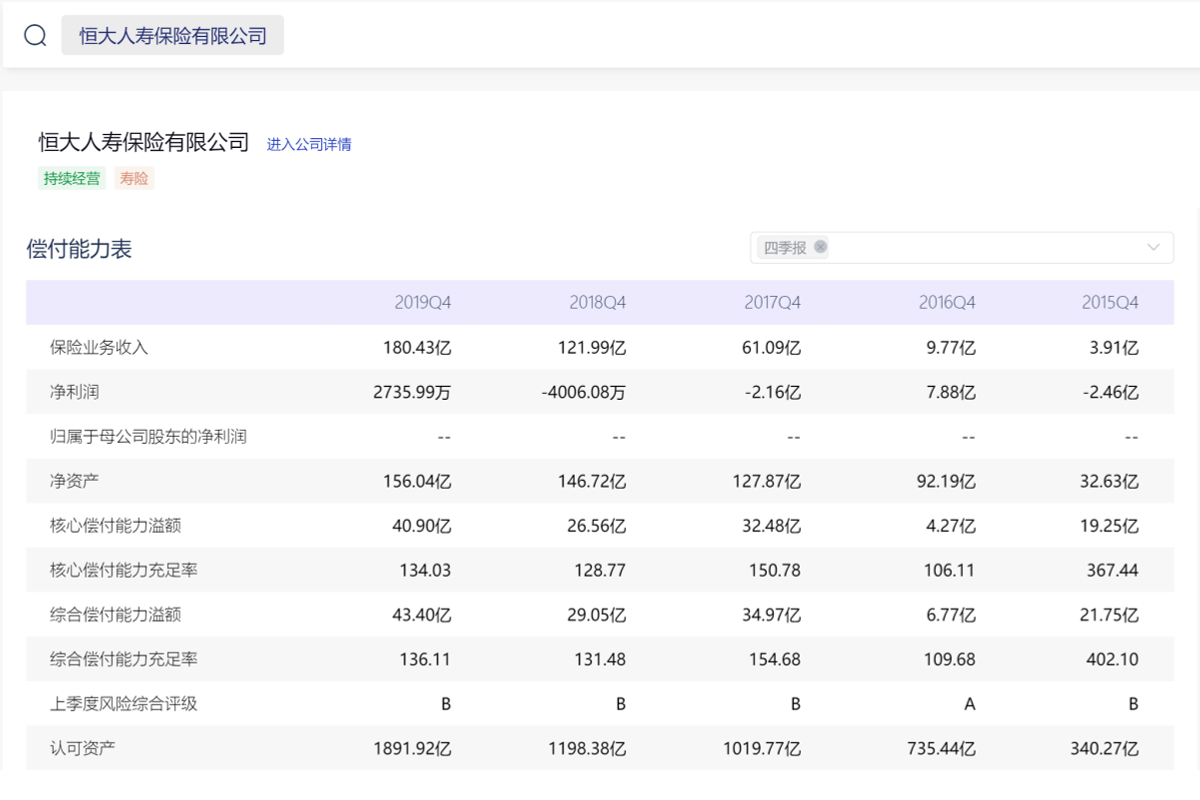
Task: Click the 92.19亿 net assets value
Action: pos(946,481)
